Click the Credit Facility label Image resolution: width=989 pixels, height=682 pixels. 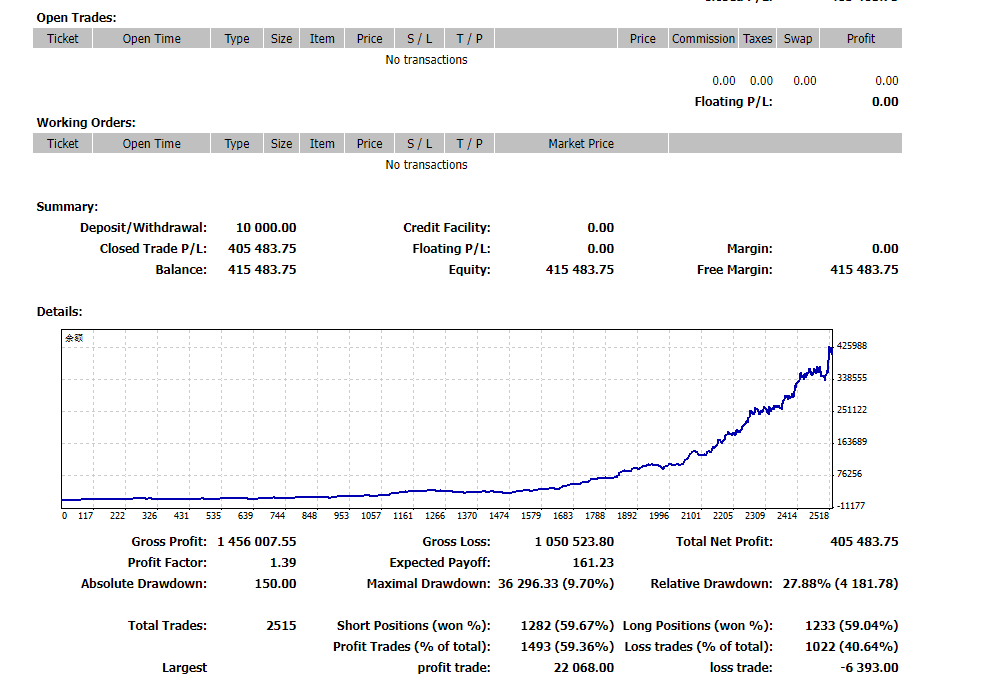click(x=447, y=227)
